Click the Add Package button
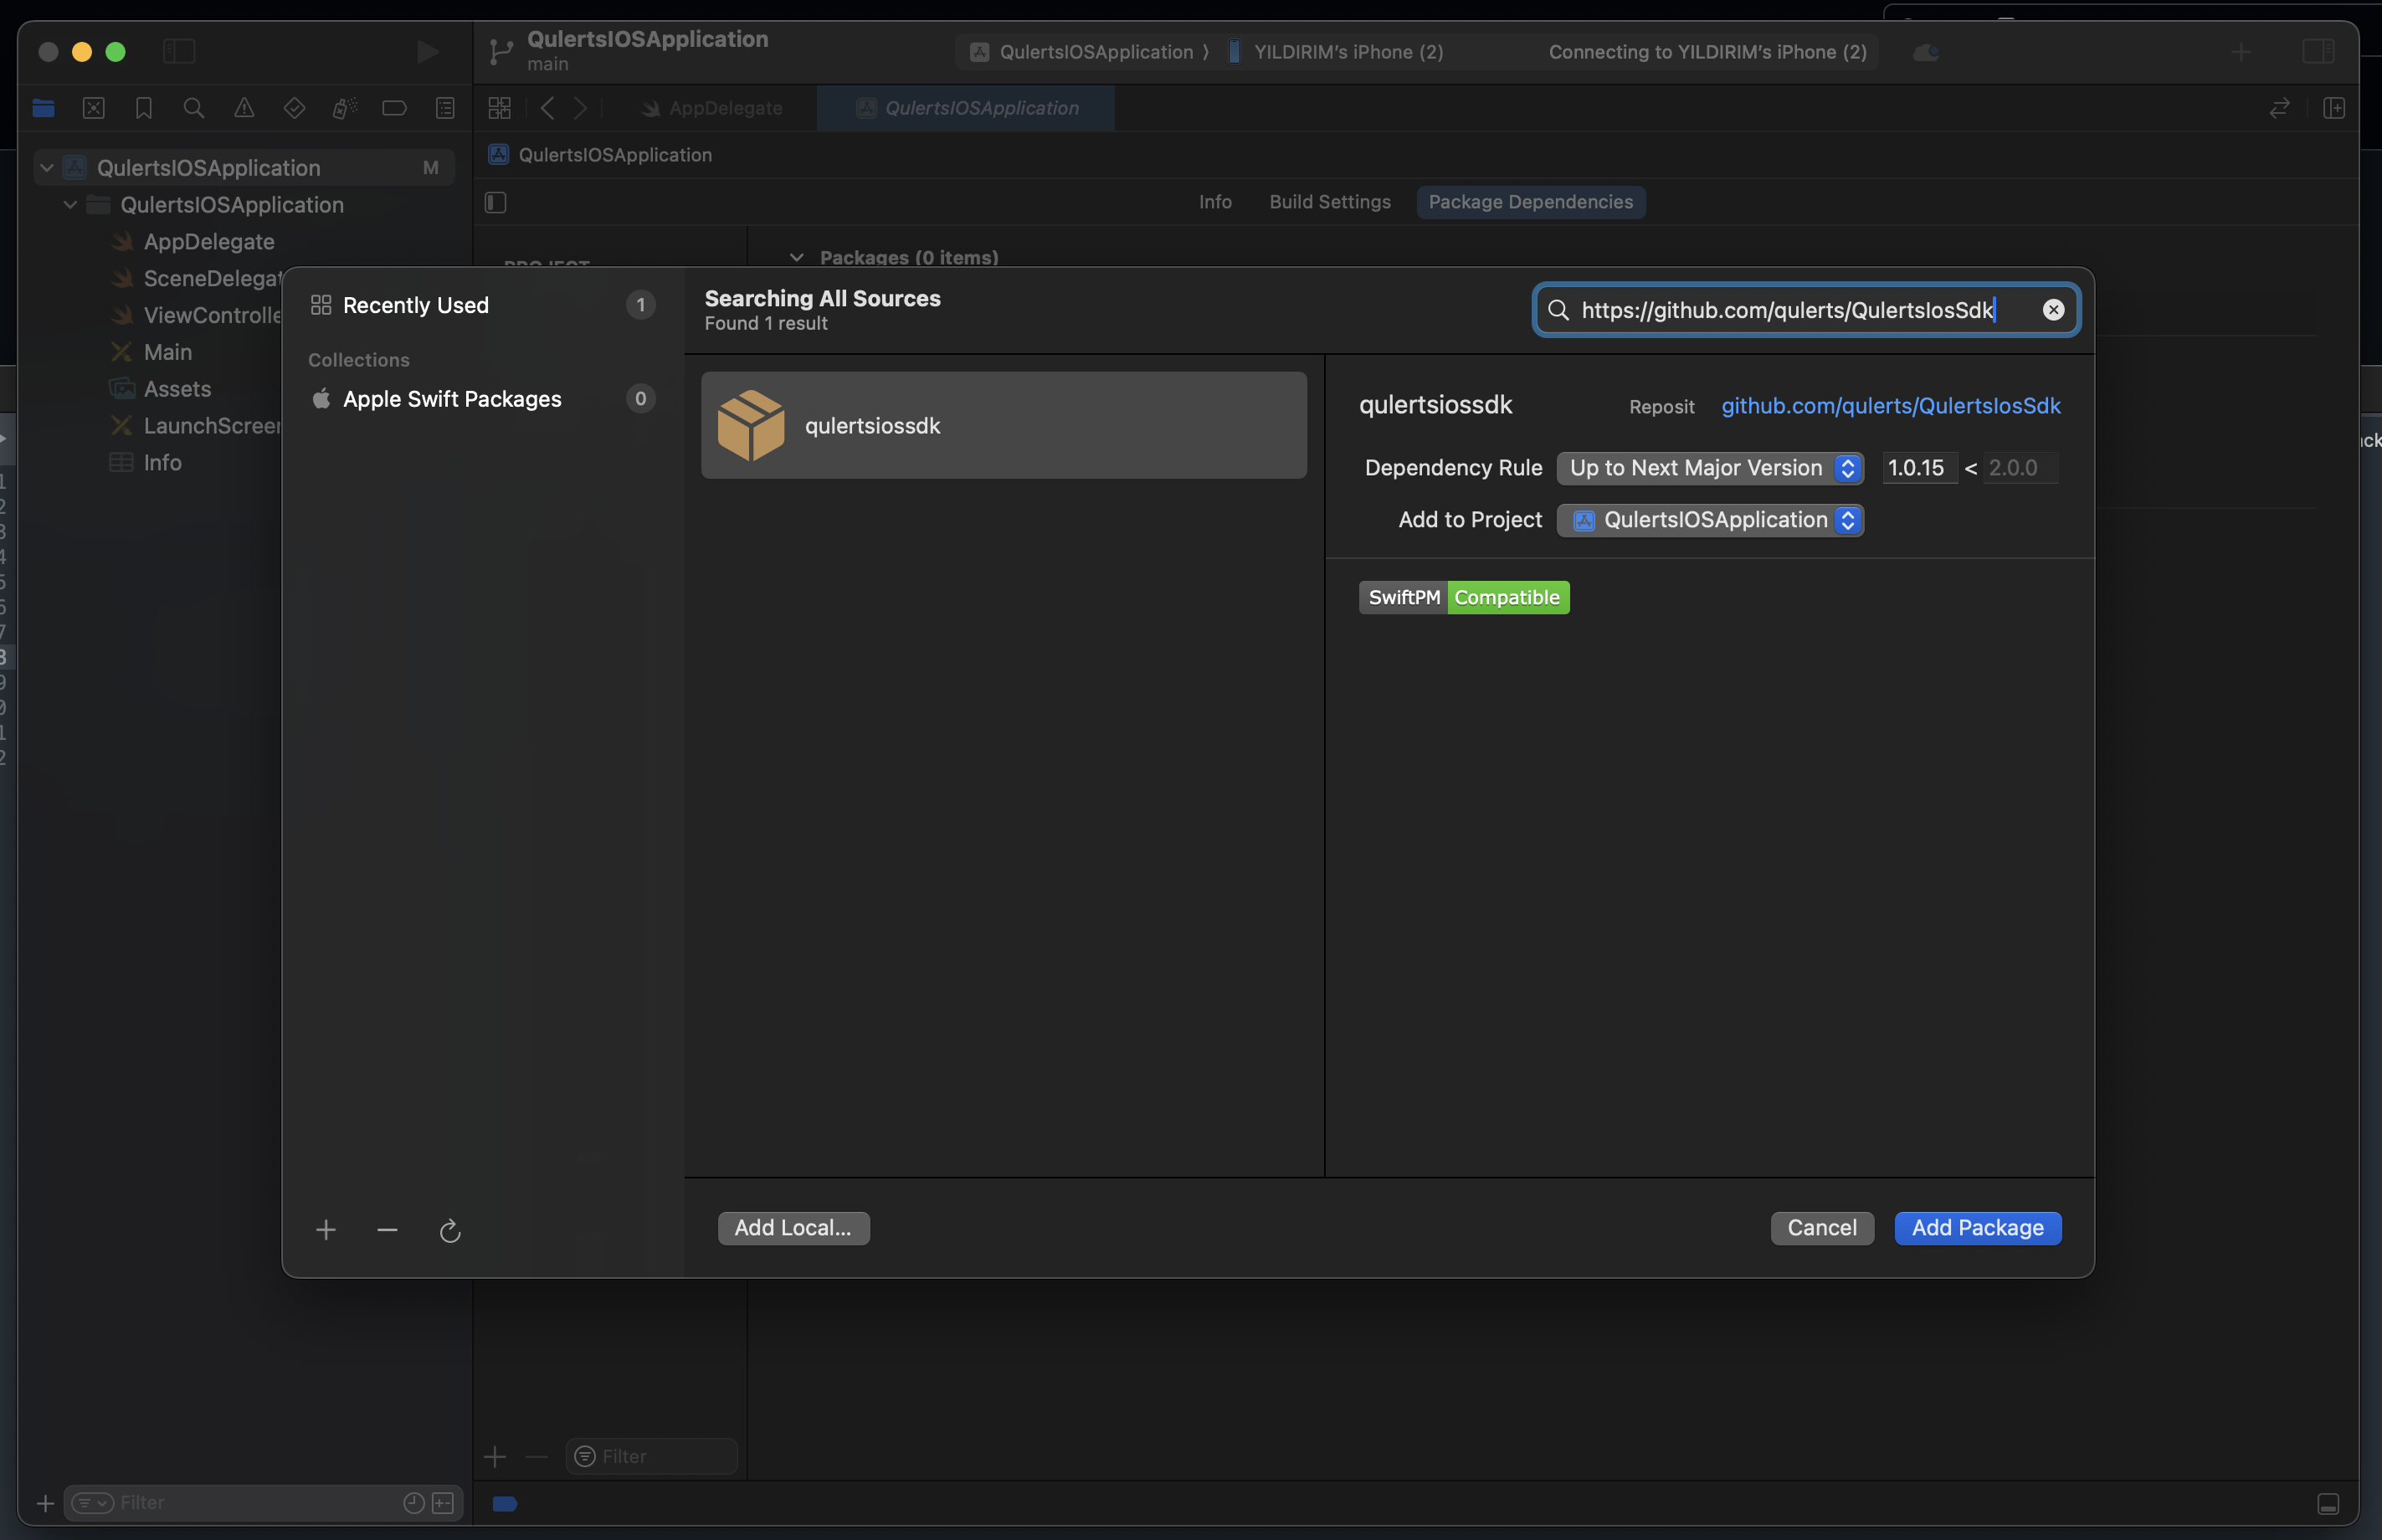This screenshot has height=1540, width=2382. point(1977,1228)
